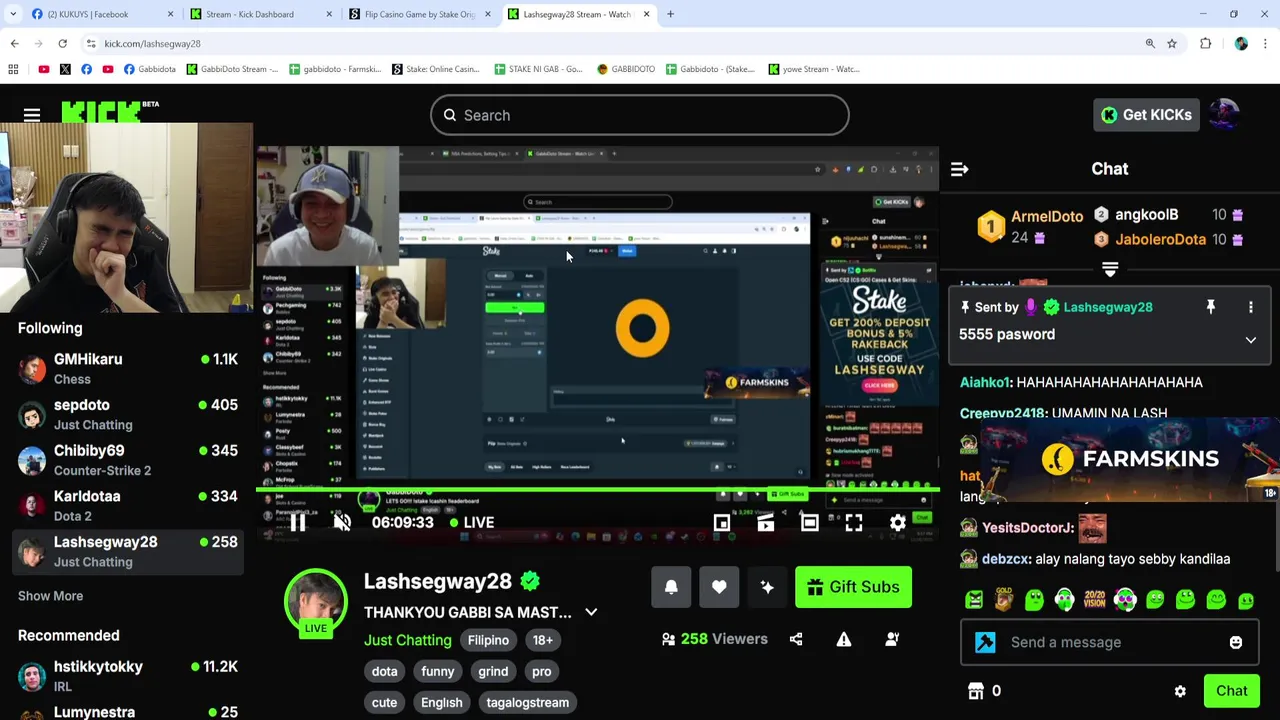Click the Send a message input
Screen dimensions: 1280x720
pyautogui.click(x=1110, y=642)
